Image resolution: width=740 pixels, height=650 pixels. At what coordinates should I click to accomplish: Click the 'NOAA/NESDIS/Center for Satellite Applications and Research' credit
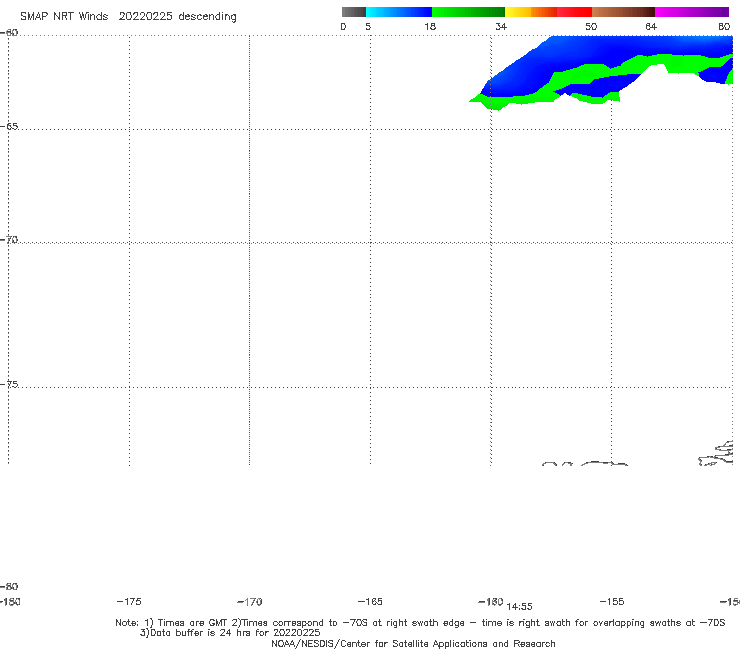[413, 644]
